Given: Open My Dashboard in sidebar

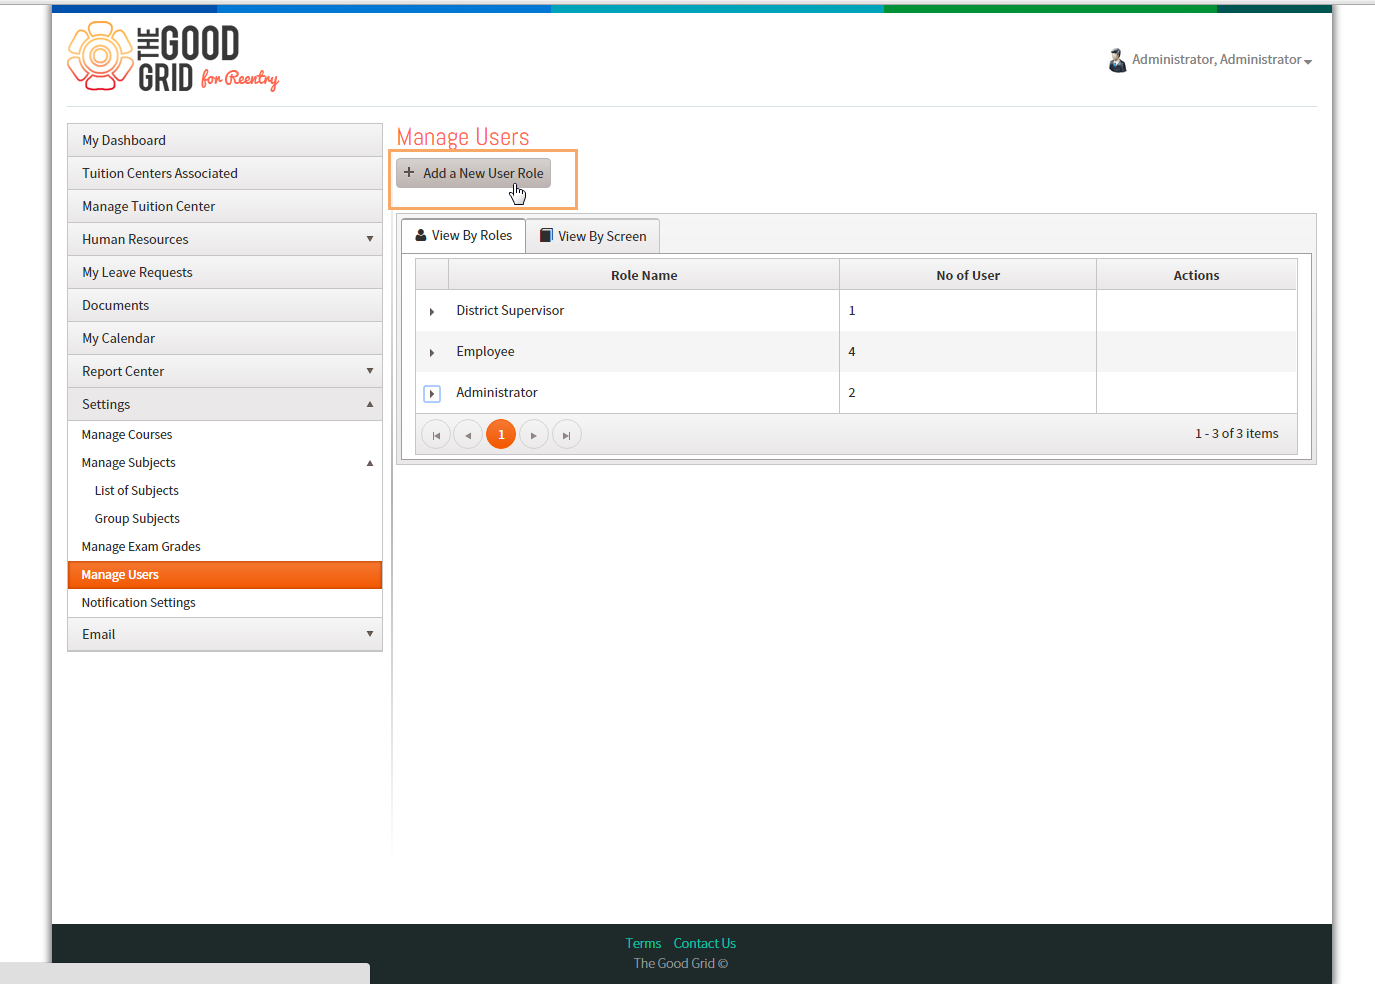Looking at the screenshot, I should [225, 140].
